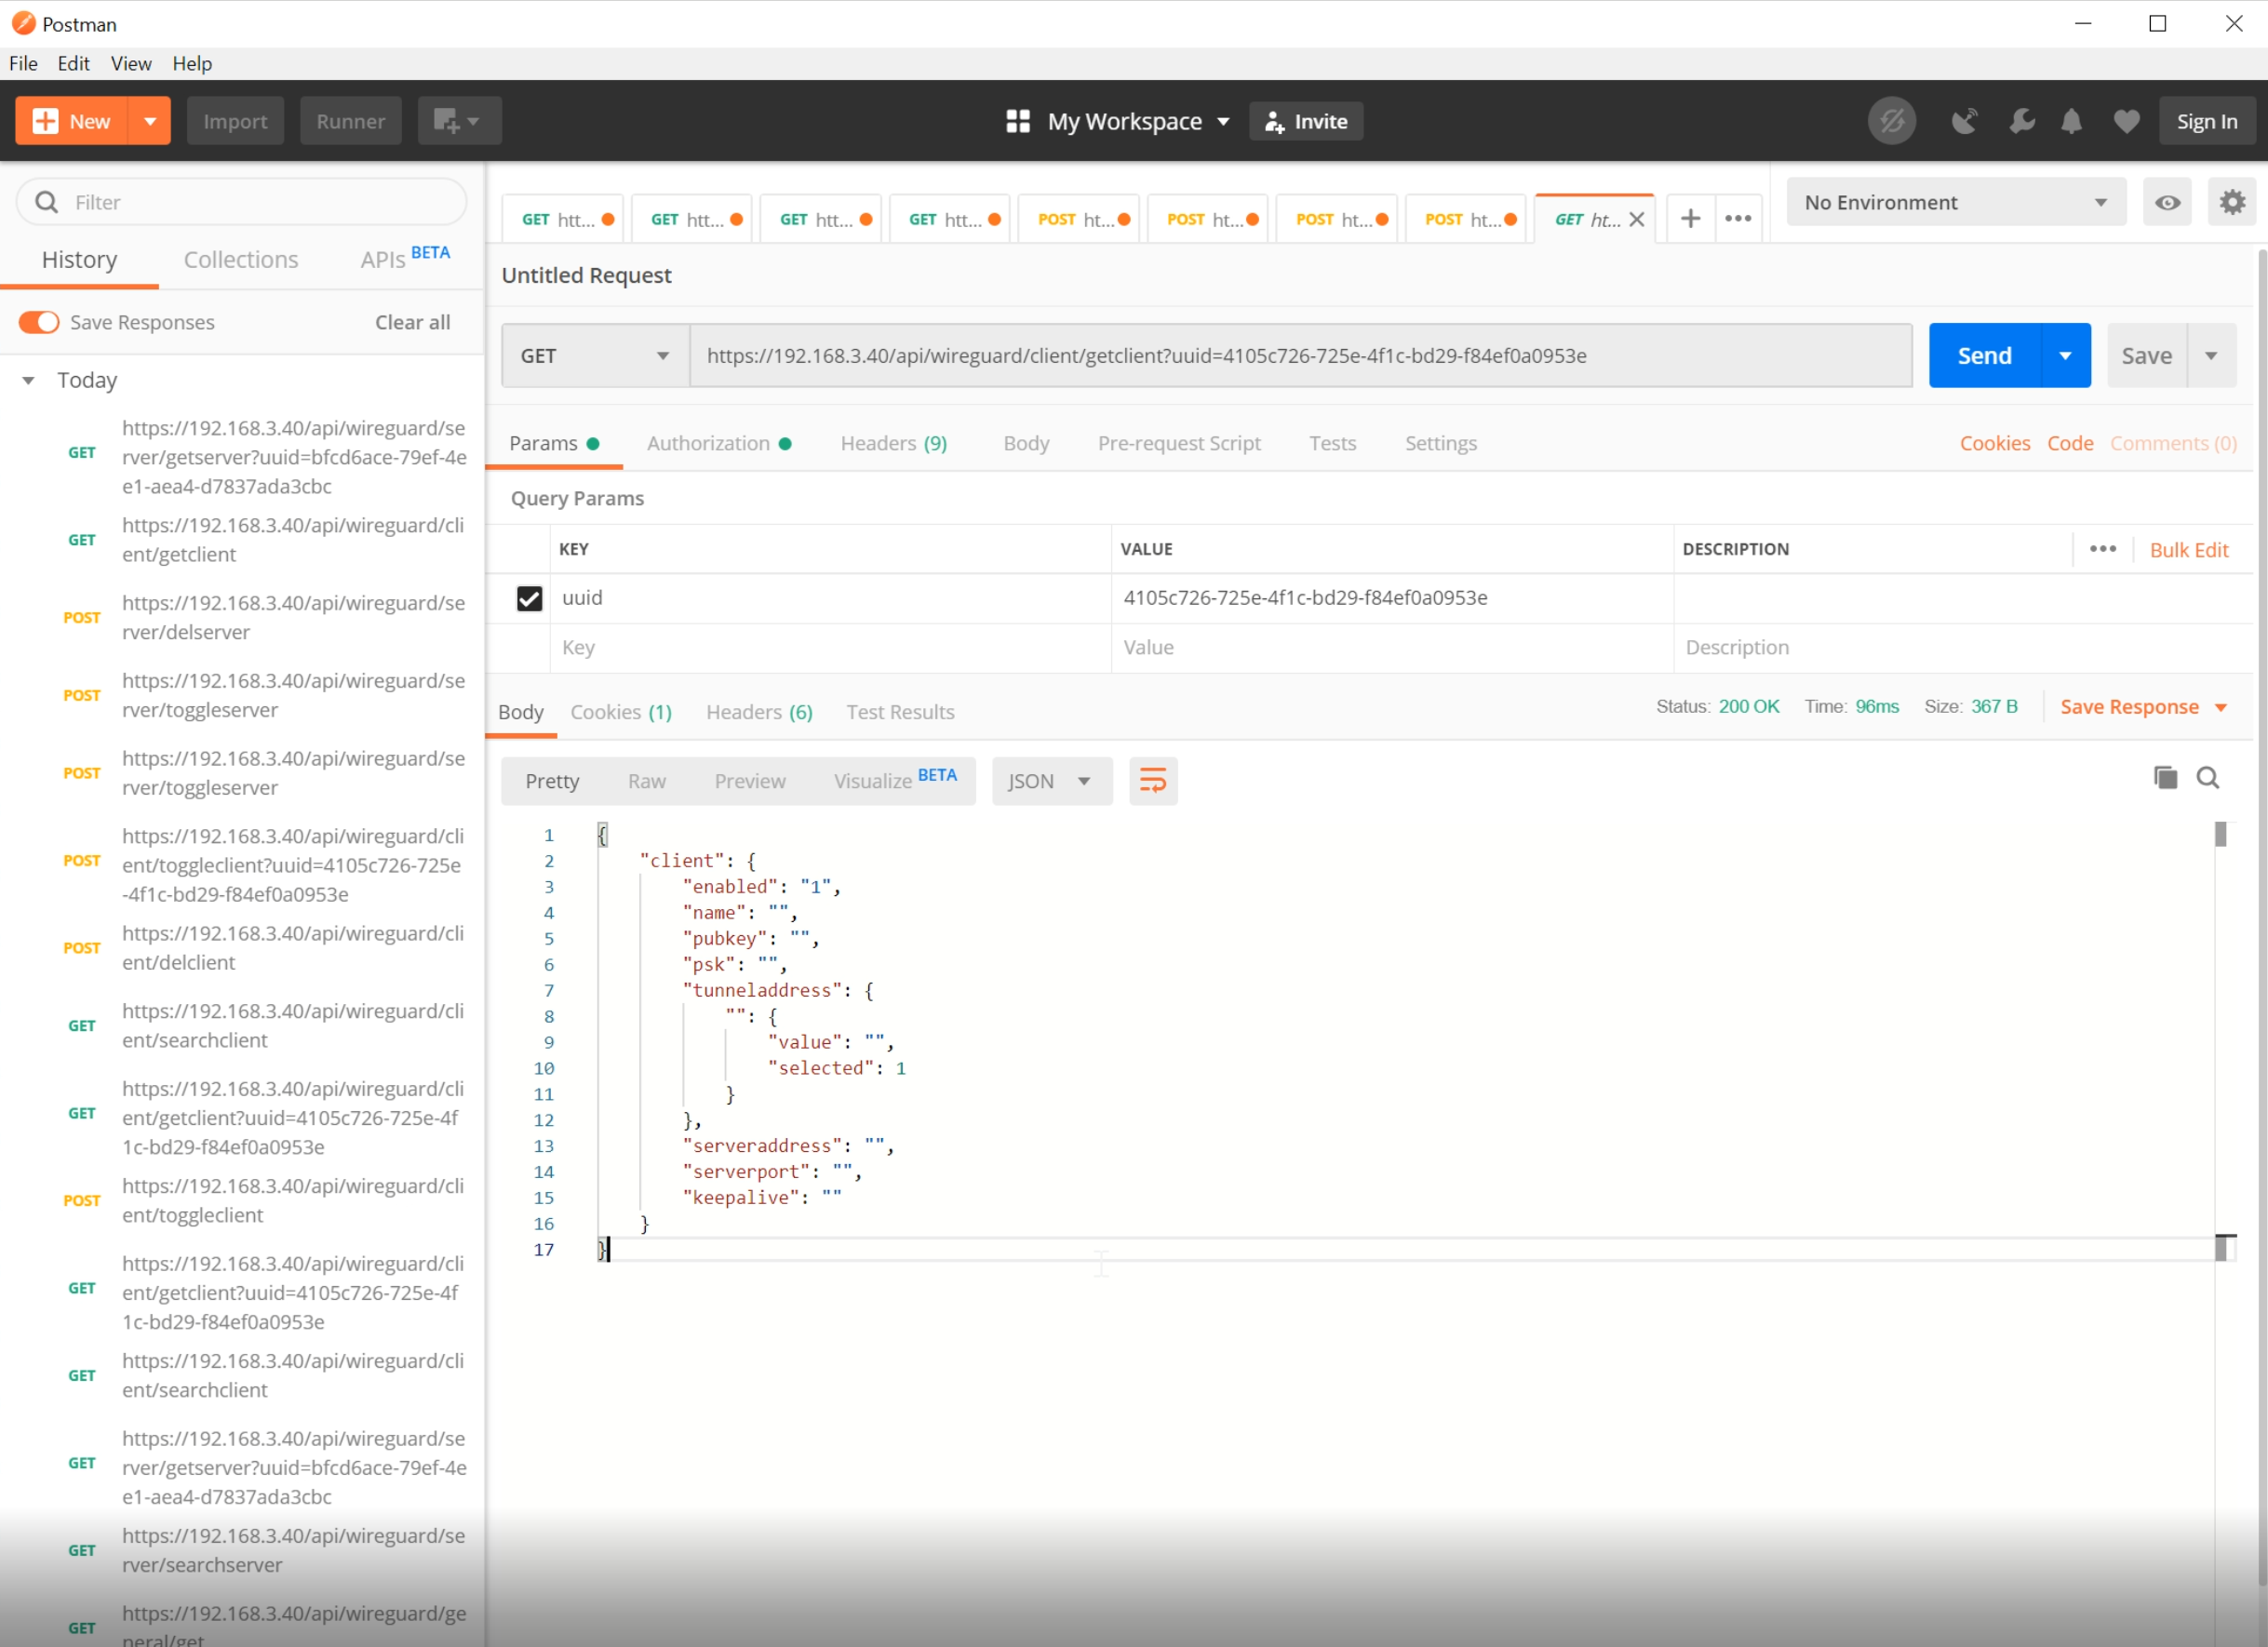Add new request tab with plus icon
Screen dimensions: 2268x1647
(1690, 219)
